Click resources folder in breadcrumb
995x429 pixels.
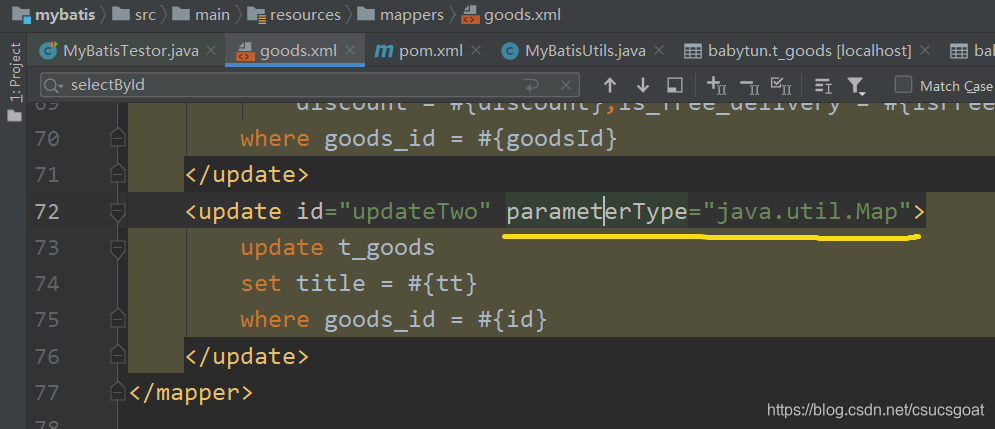tap(294, 14)
